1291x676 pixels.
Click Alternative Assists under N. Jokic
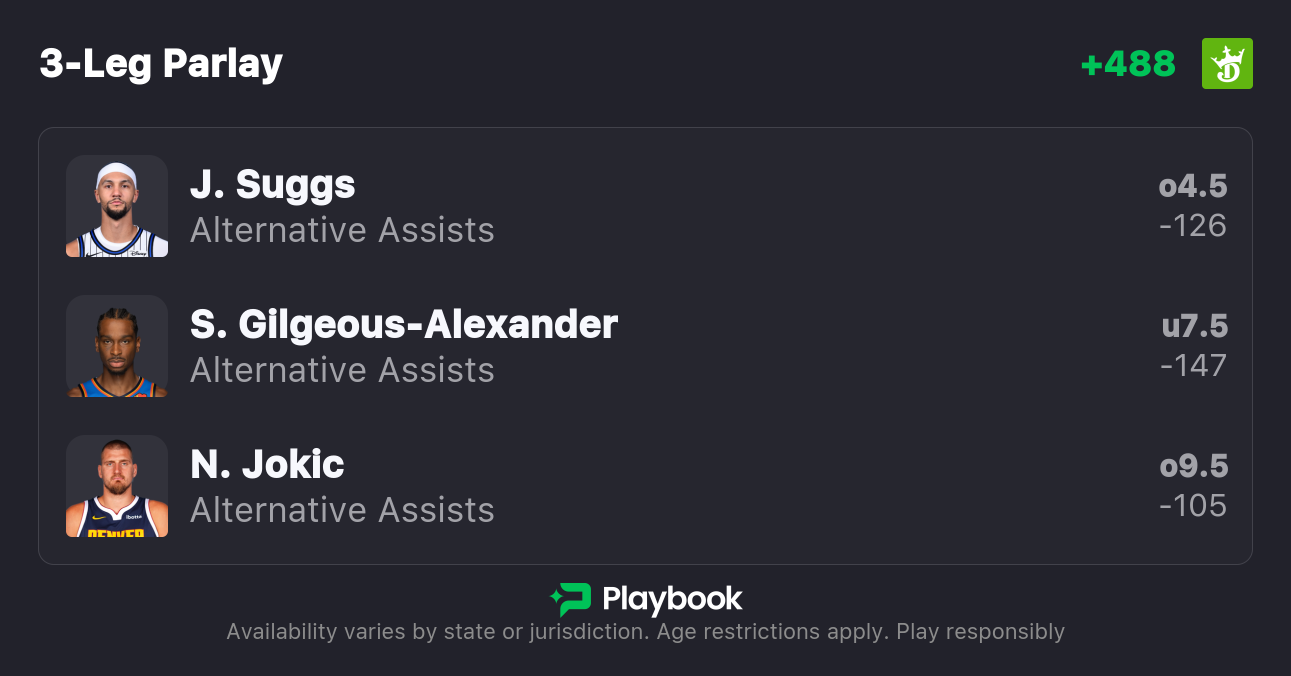click(342, 511)
